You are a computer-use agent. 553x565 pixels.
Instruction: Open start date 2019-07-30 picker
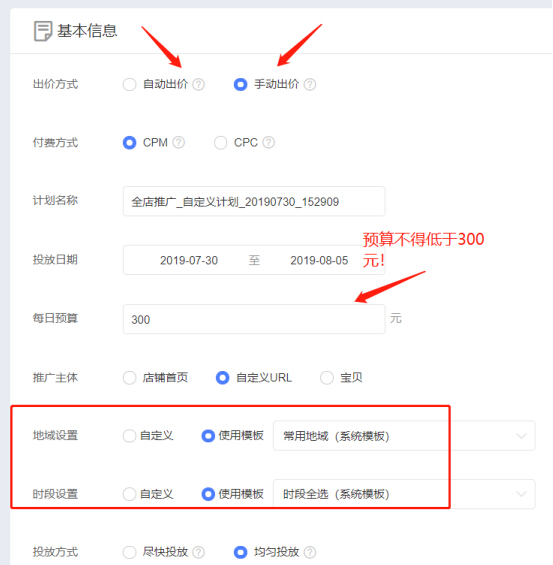189,261
